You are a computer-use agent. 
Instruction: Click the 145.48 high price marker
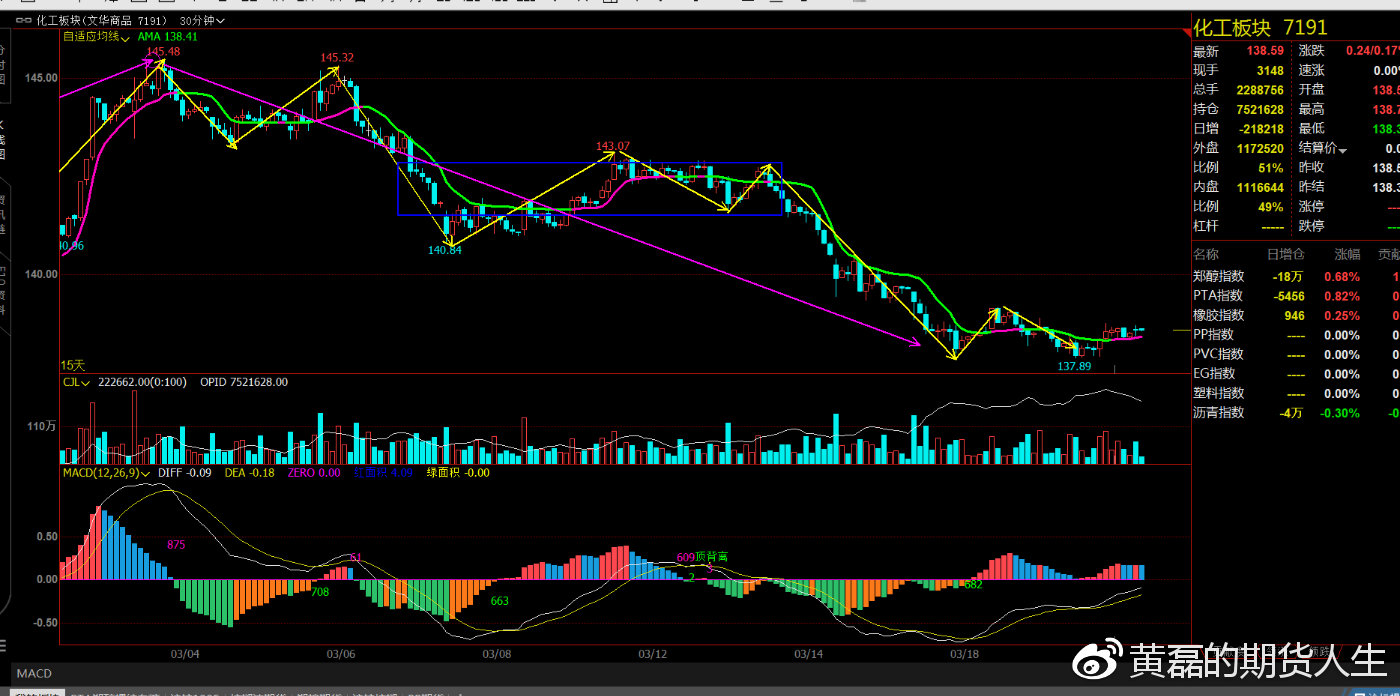(x=163, y=51)
